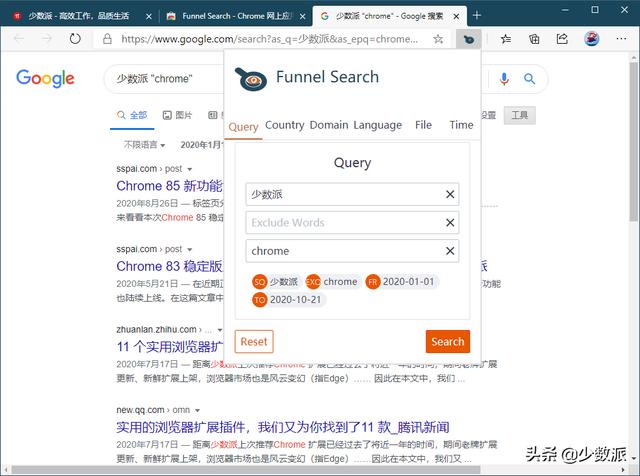
Task: Close the Funnel Search web store tab
Action: pos(302,16)
